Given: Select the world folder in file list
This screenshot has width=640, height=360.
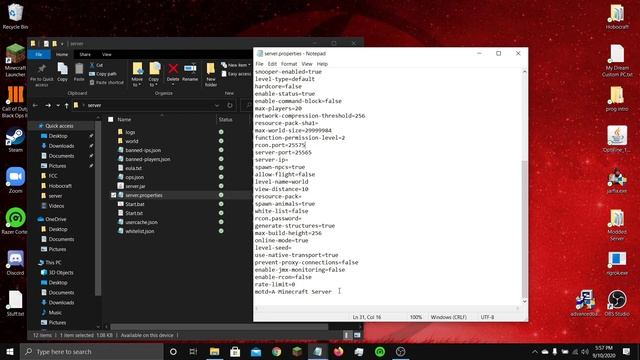Looking at the screenshot, I should (x=131, y=141).
